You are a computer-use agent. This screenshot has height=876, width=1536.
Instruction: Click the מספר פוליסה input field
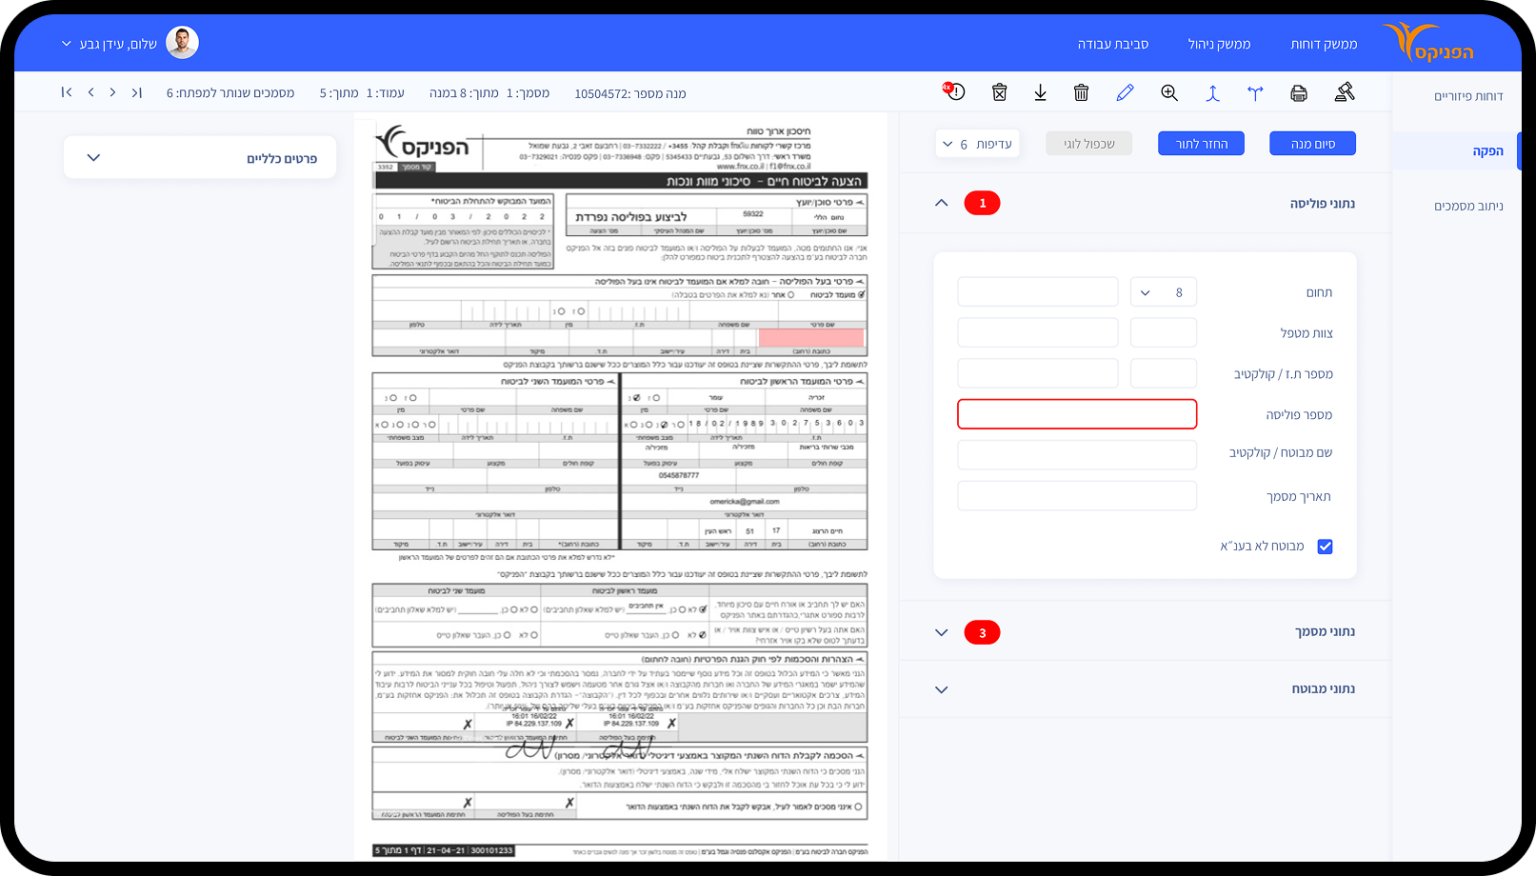click(1076, 414)
